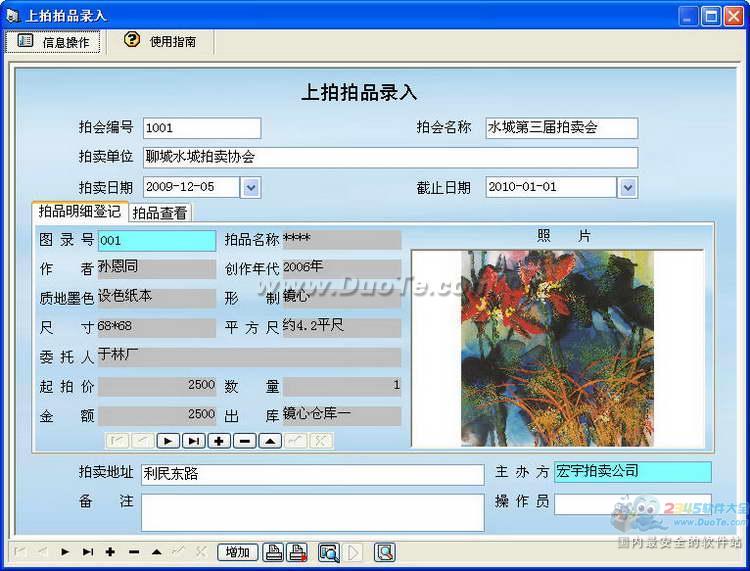Click the 备注 text area
The height and width of the screenshot is (571, 750).
coord(313,513)
